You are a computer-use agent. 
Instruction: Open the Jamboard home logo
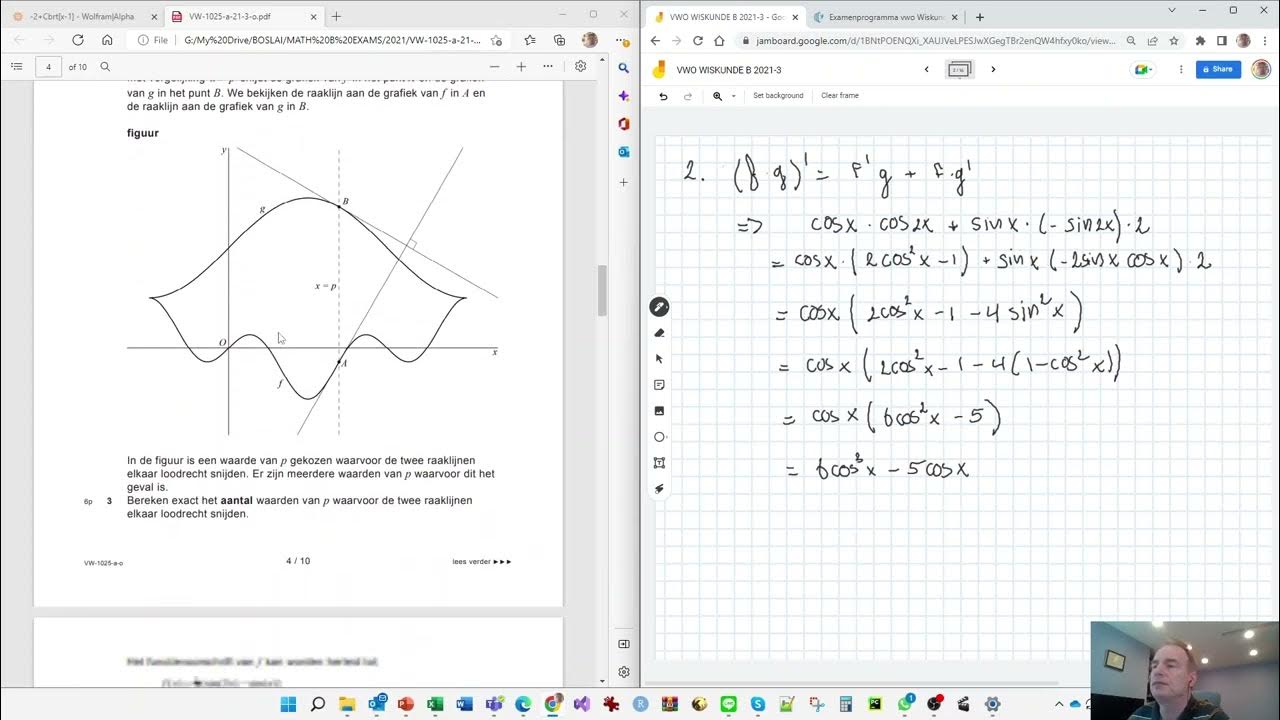tap(659, 70)
